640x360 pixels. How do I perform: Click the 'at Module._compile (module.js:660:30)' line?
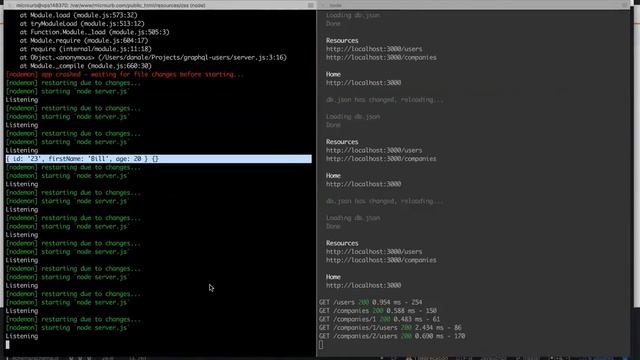pyautogui.click(x=85, y=66)
